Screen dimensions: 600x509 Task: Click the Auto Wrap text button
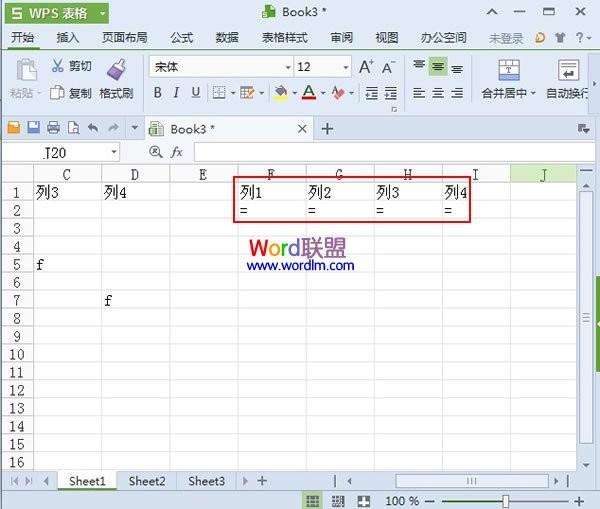(568, 80)
